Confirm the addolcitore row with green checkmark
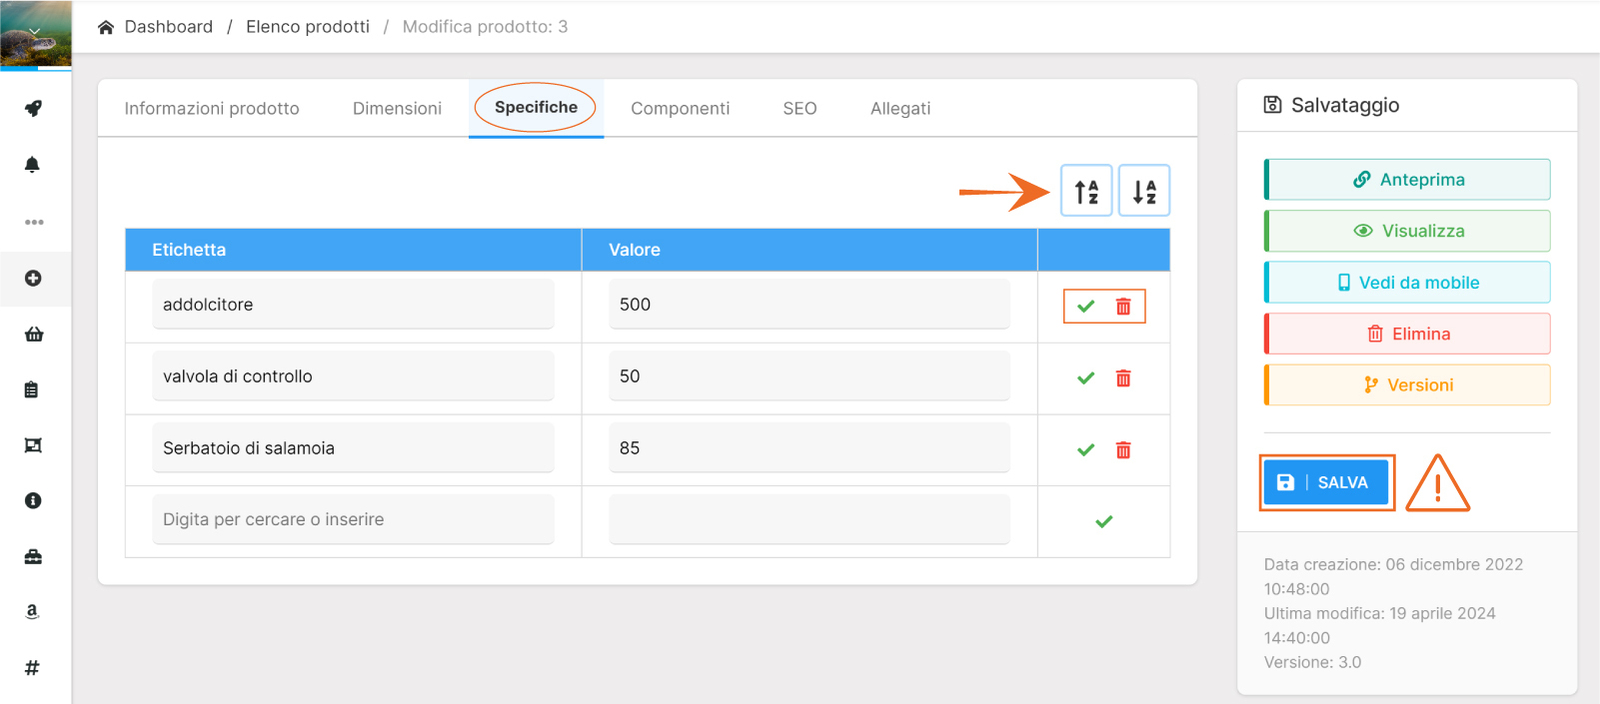This screenshot has height=704, width=1600. (x=1086, y=307)
